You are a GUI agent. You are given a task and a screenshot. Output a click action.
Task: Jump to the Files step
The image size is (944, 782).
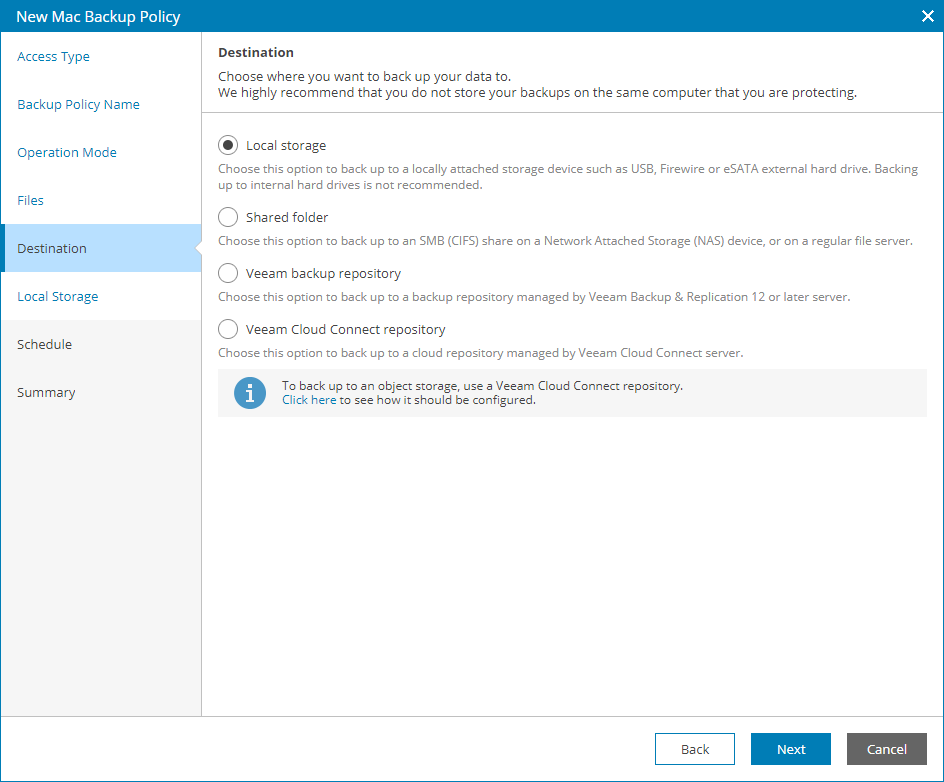[x=31, y=201]
